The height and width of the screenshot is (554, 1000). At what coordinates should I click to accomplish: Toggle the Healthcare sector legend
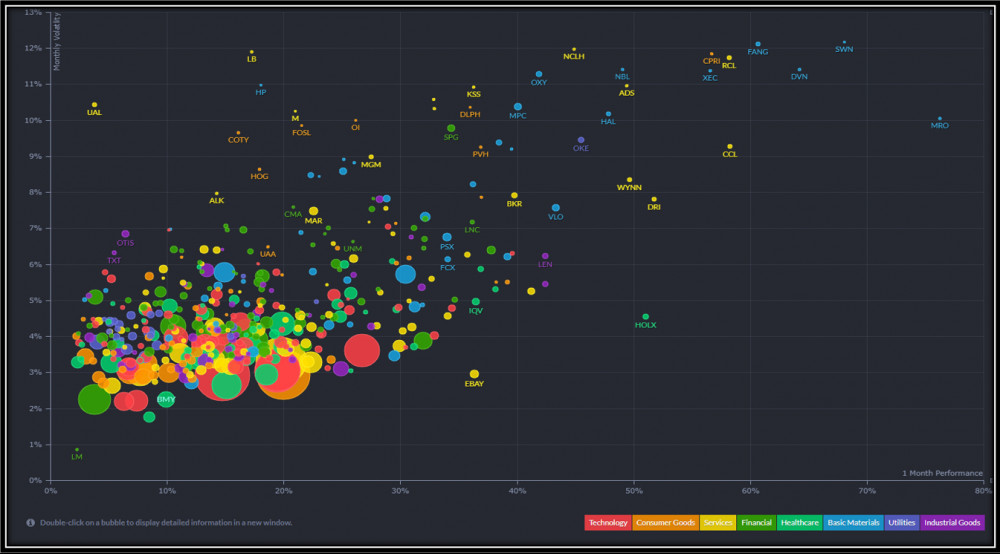point(800,523)
